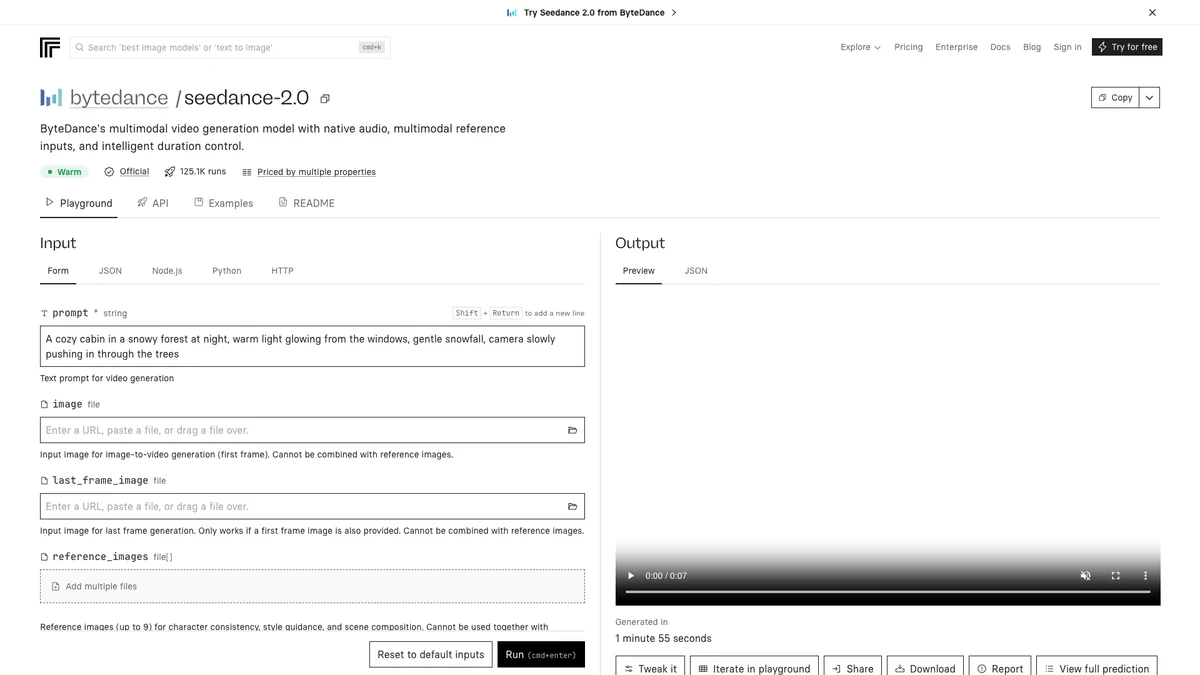Screen dimensions: 1200x675
Task: Switch to the Playground tab
Action: coord(79,203)
